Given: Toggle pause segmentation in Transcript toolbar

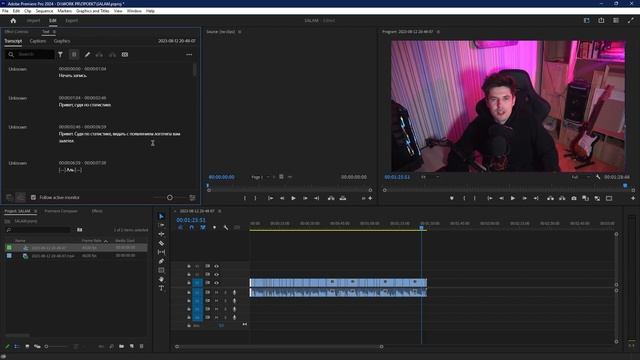Looking at the screenshot, I should click(74, 54).
